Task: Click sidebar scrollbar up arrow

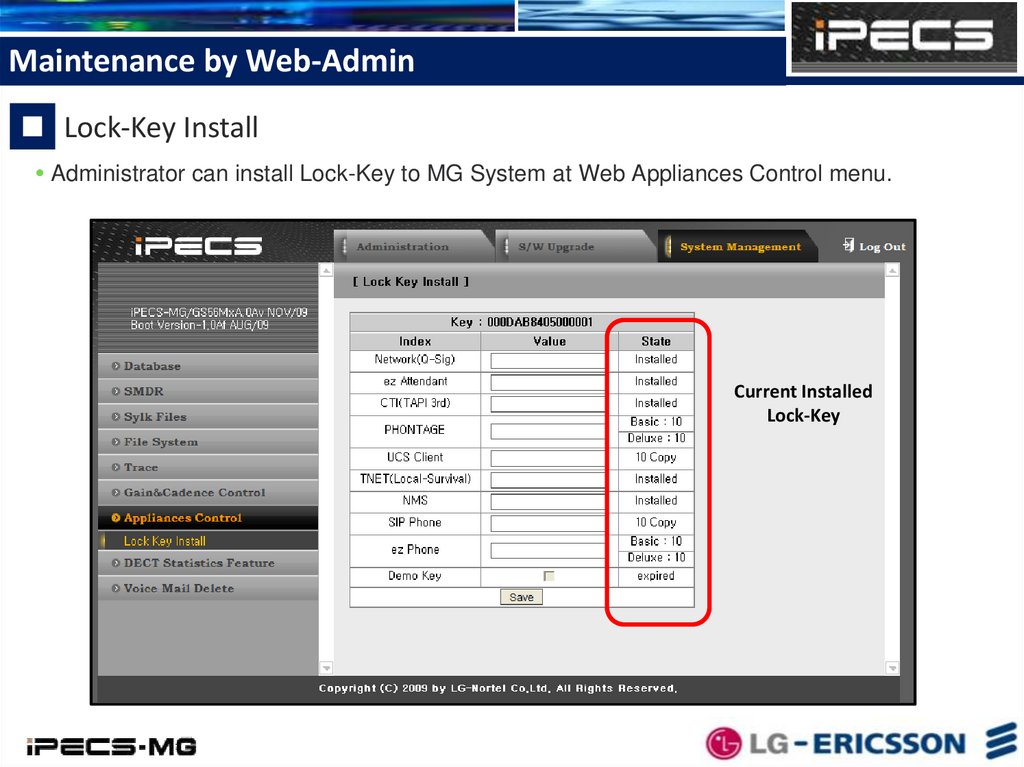Action: 327,270
